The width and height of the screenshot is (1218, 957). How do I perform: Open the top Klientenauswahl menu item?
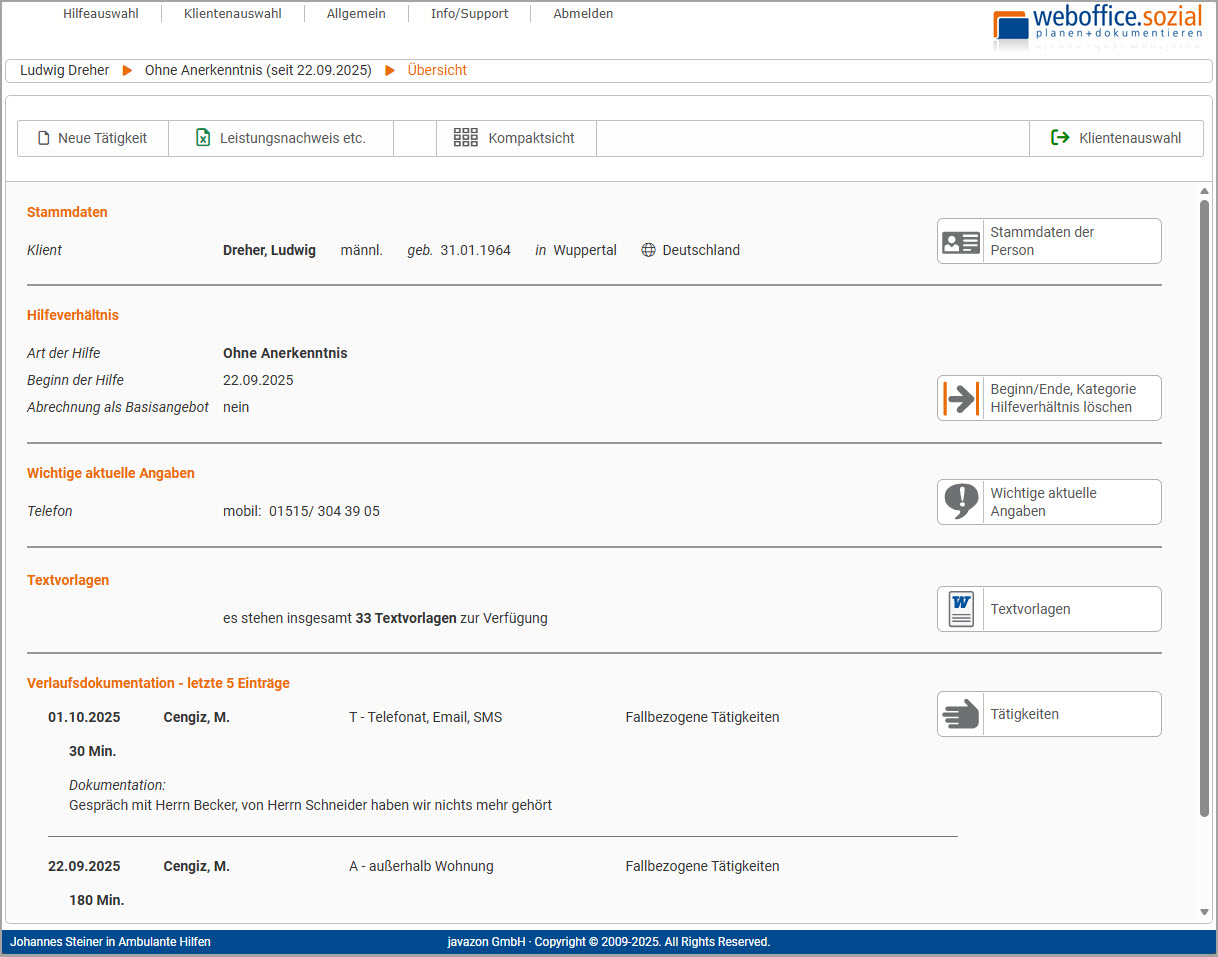coord(233,14)
